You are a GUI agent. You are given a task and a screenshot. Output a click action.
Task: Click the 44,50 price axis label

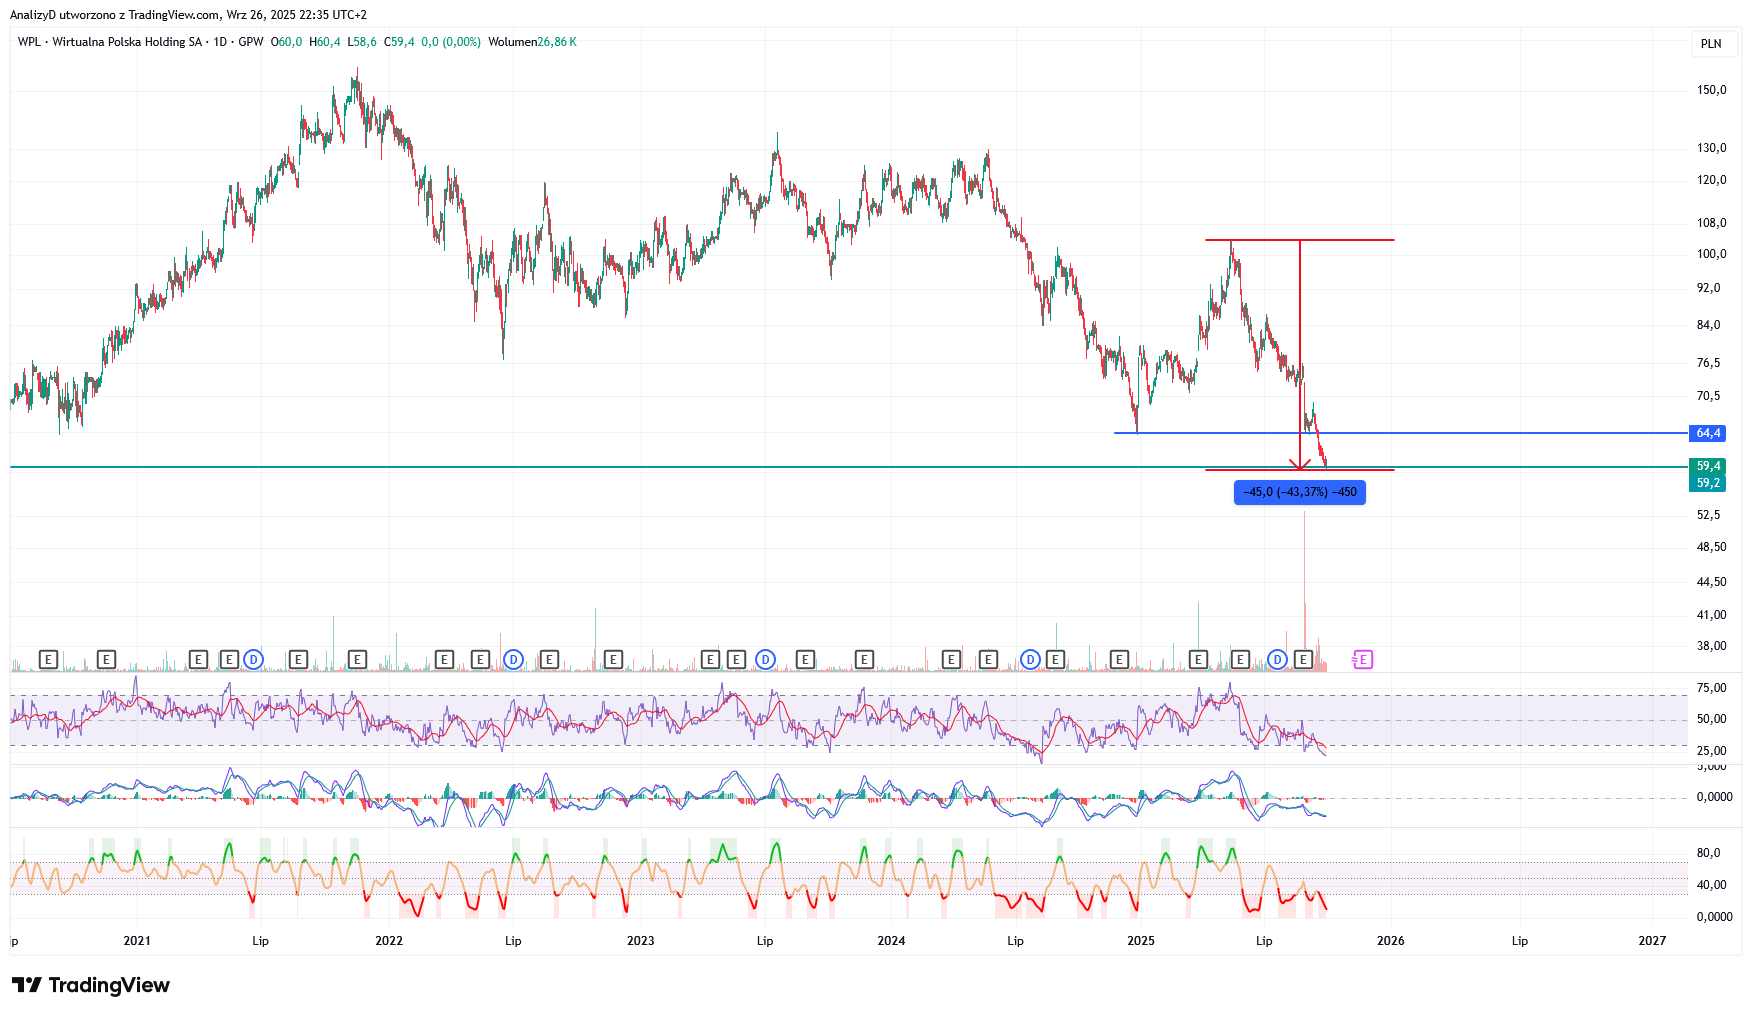pyautogui.click(x=1711, y=582)
